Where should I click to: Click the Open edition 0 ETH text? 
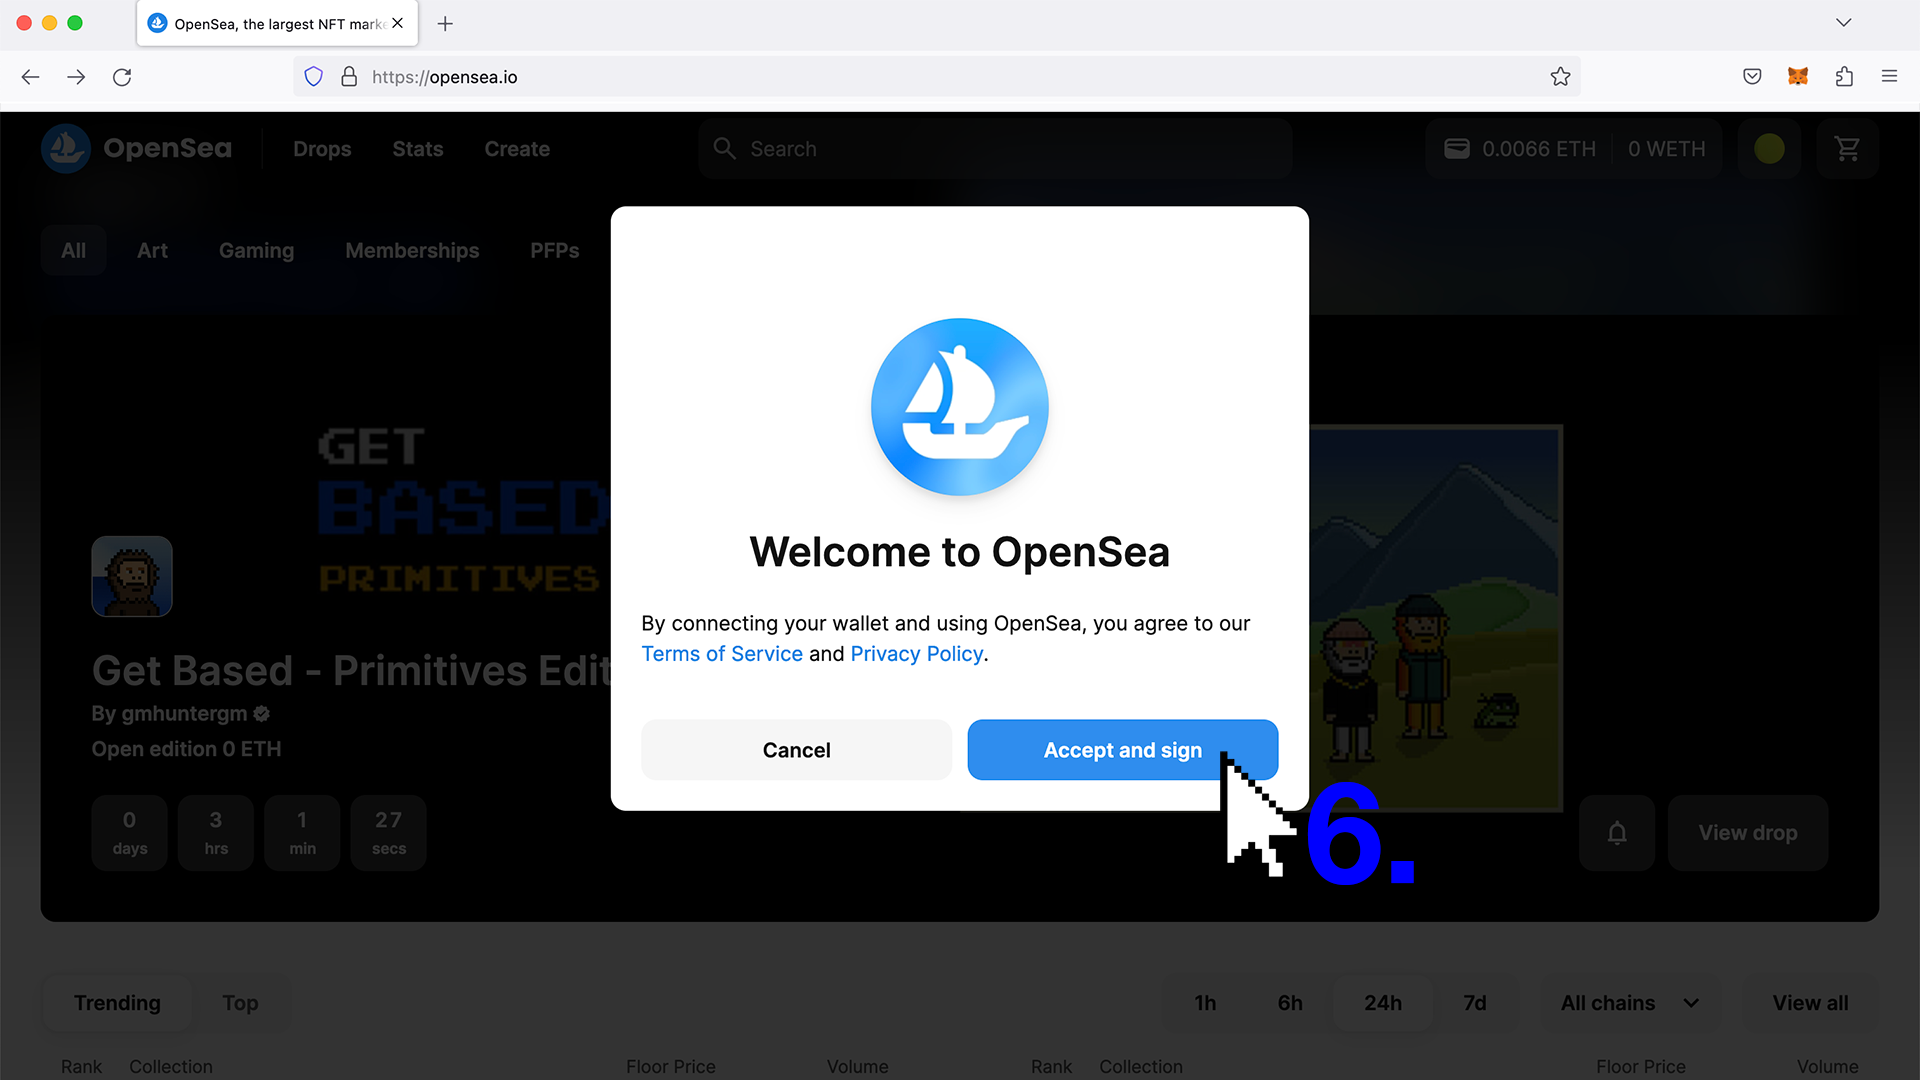click(186, 749)
